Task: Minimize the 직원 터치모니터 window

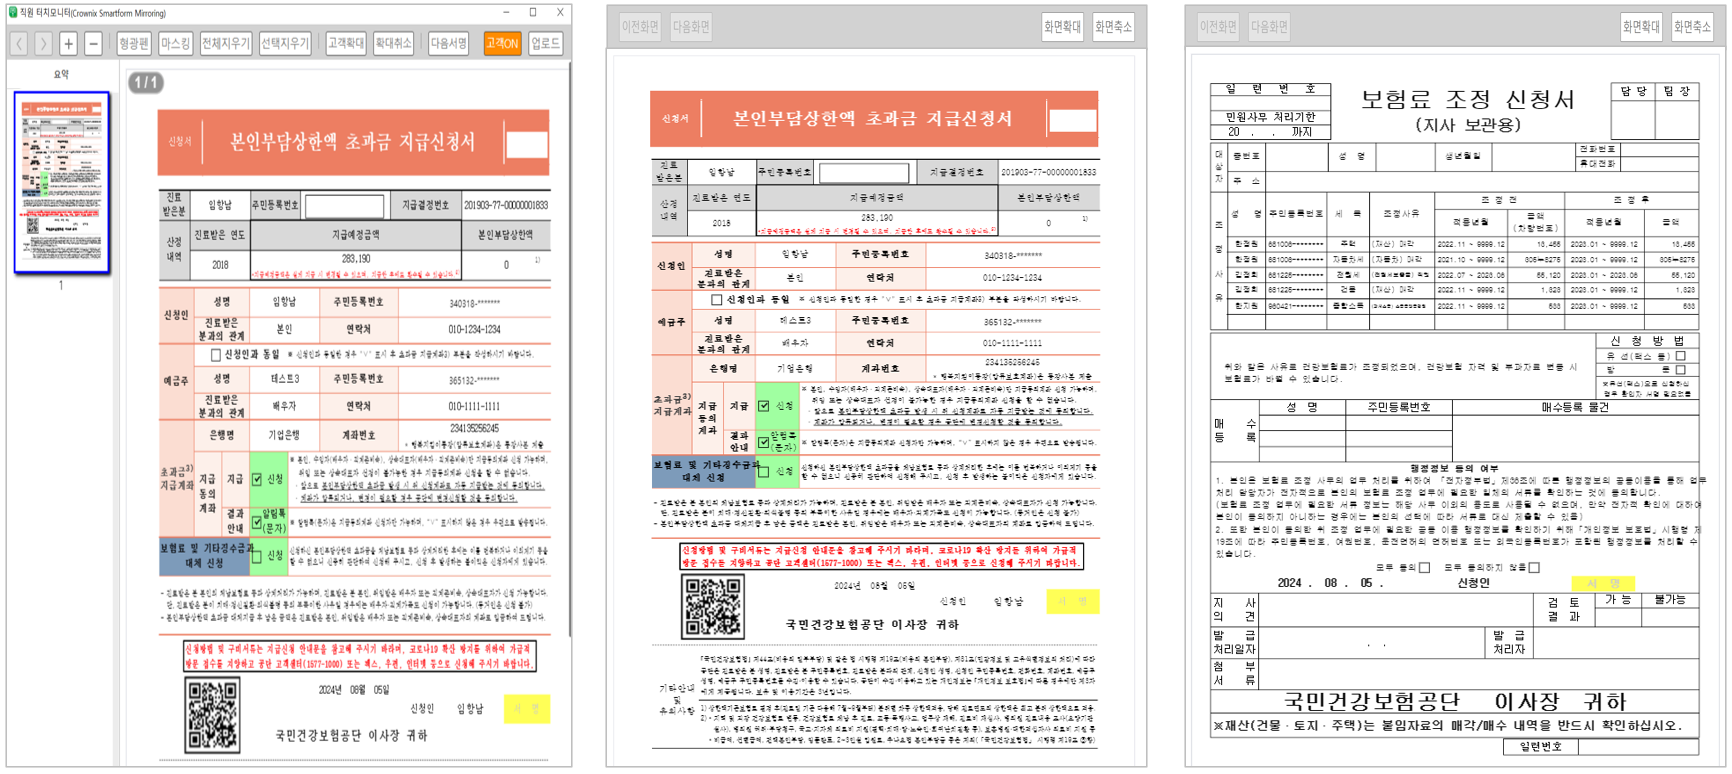Action: tap(507, 13)
